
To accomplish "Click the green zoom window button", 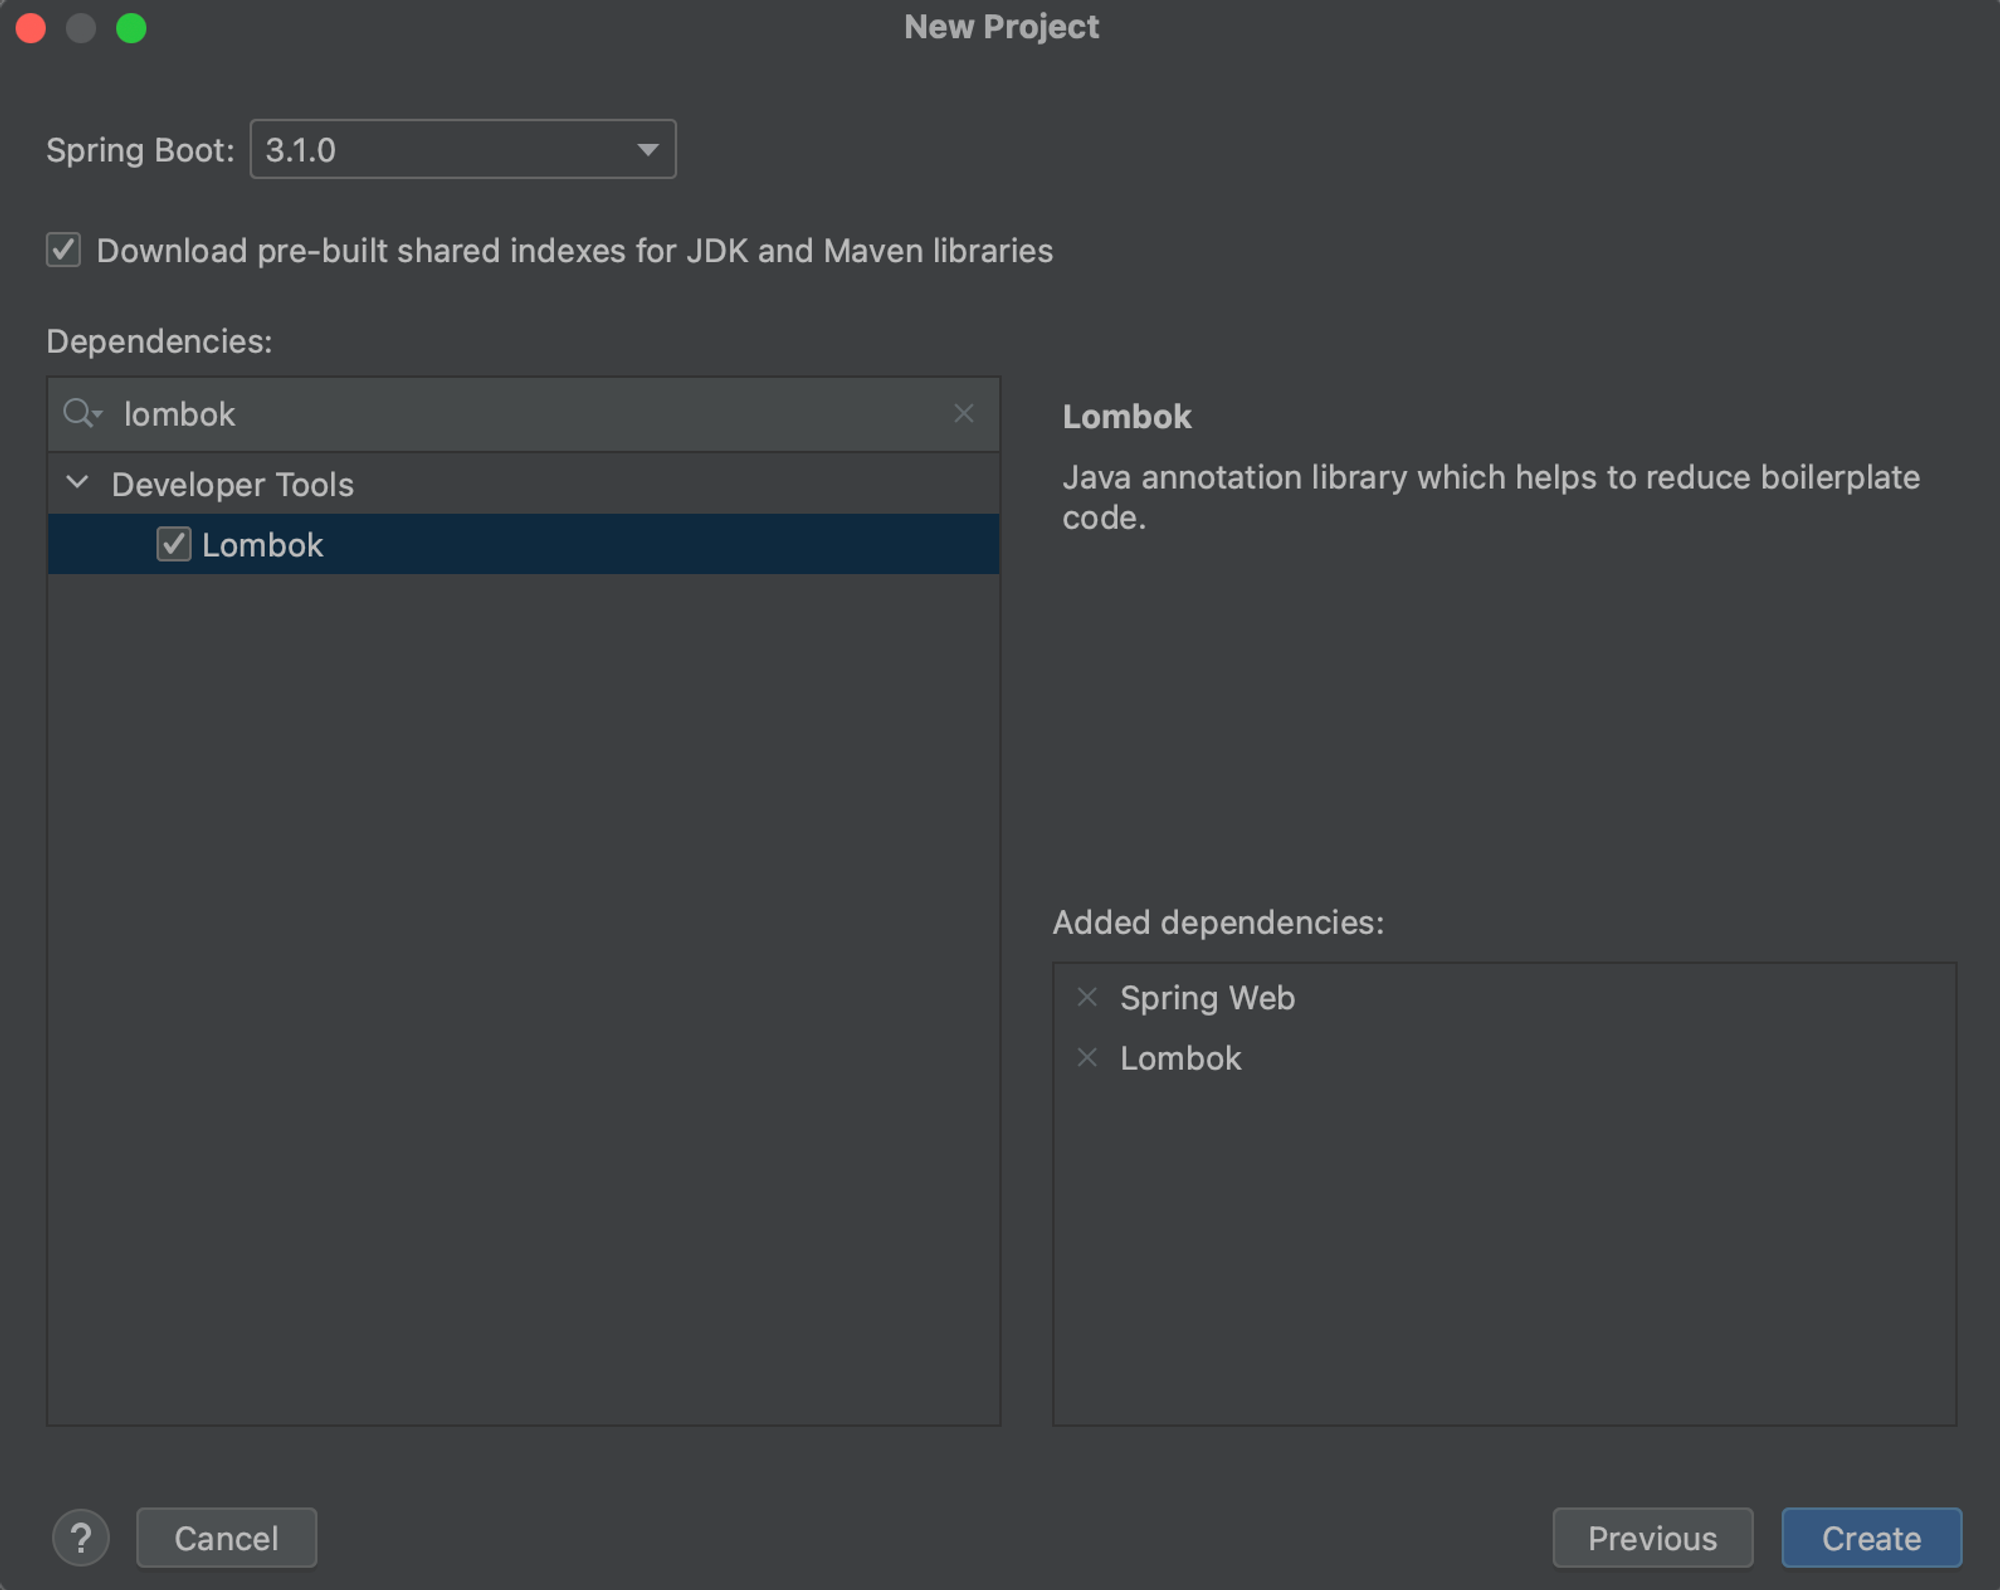I will click(x=131, y=28).
